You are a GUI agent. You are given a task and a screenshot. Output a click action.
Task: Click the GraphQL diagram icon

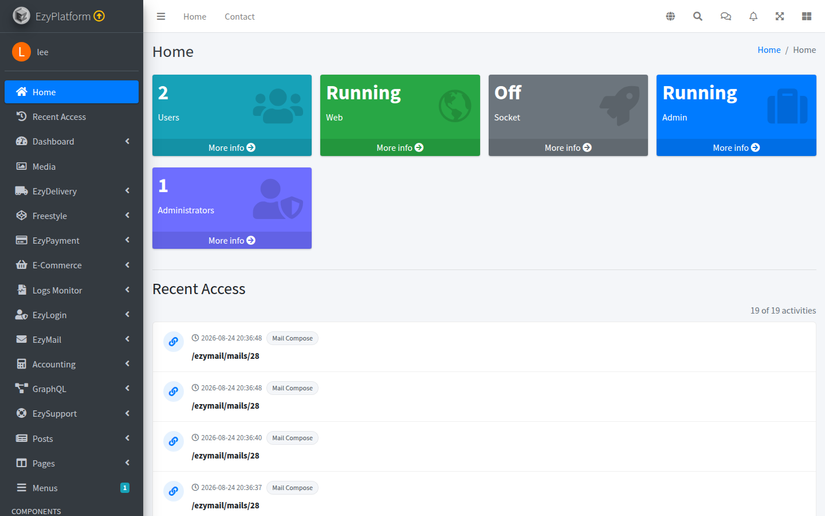21,388
